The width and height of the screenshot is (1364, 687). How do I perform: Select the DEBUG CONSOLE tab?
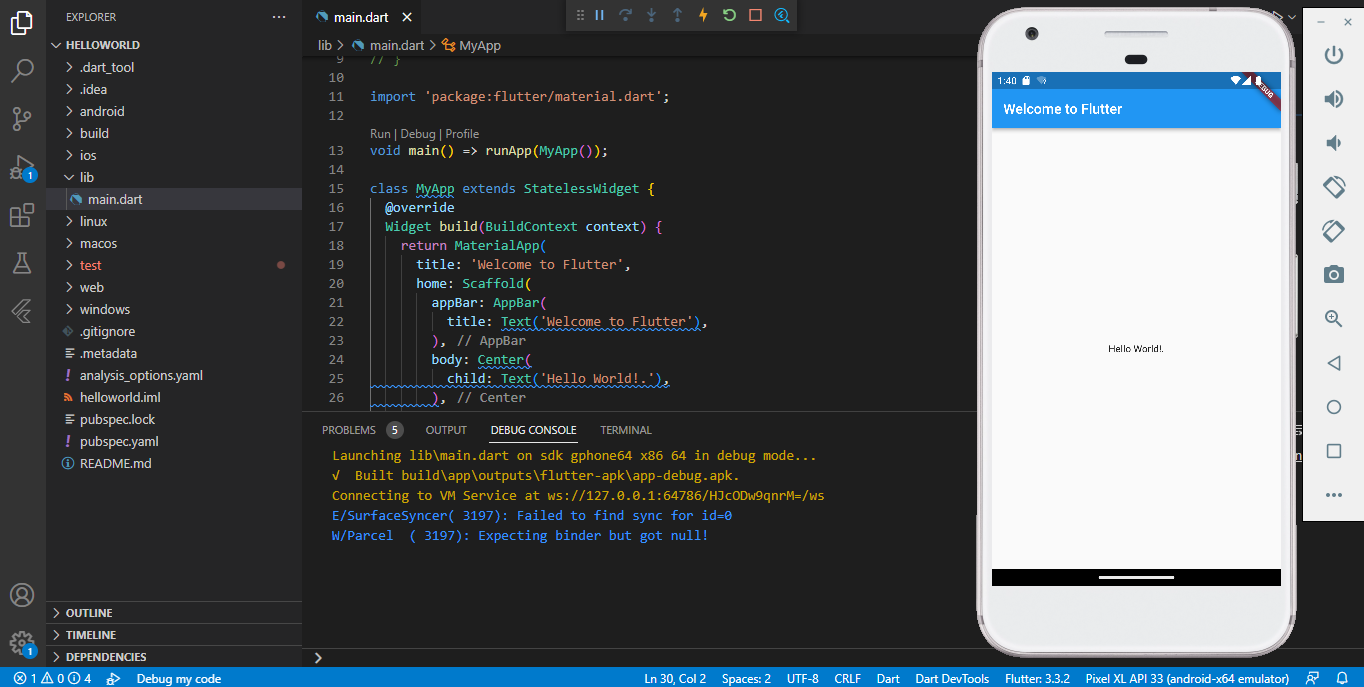coord(533,430)
